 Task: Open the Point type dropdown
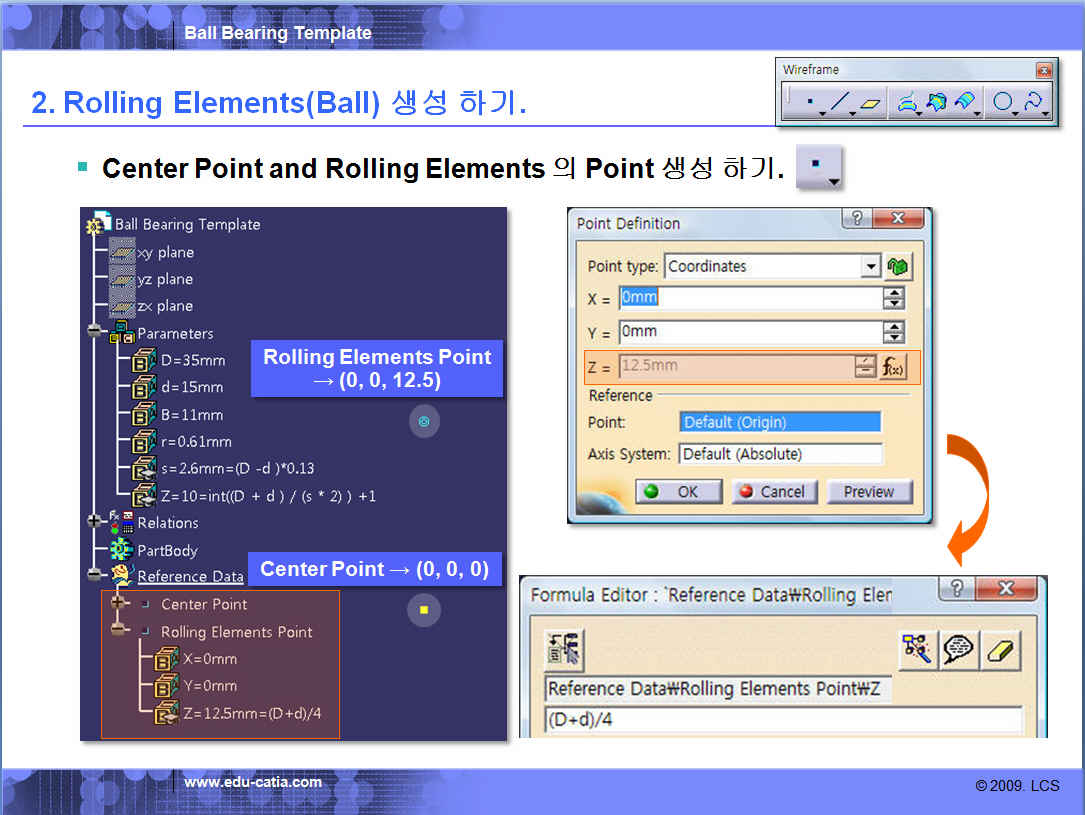click(x=870, y=266)
